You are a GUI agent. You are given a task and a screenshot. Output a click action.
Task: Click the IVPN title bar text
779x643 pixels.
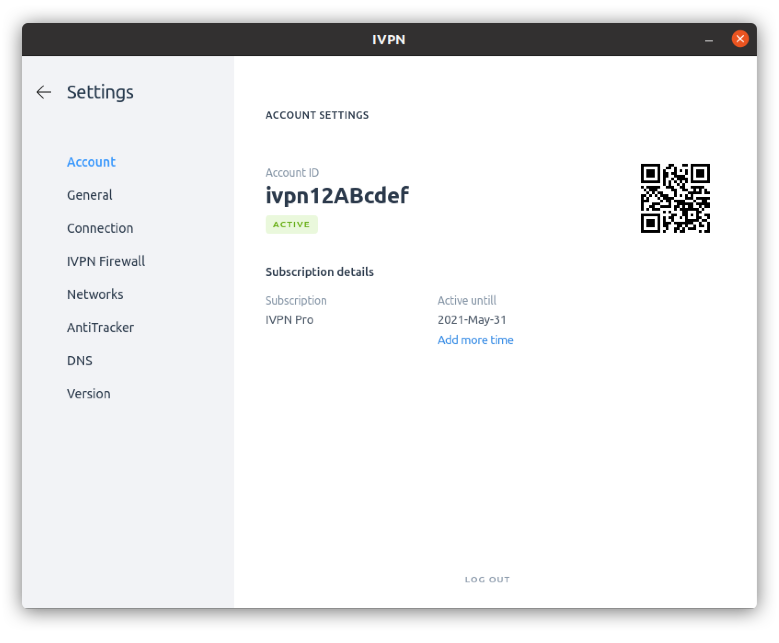pos(389,40)
